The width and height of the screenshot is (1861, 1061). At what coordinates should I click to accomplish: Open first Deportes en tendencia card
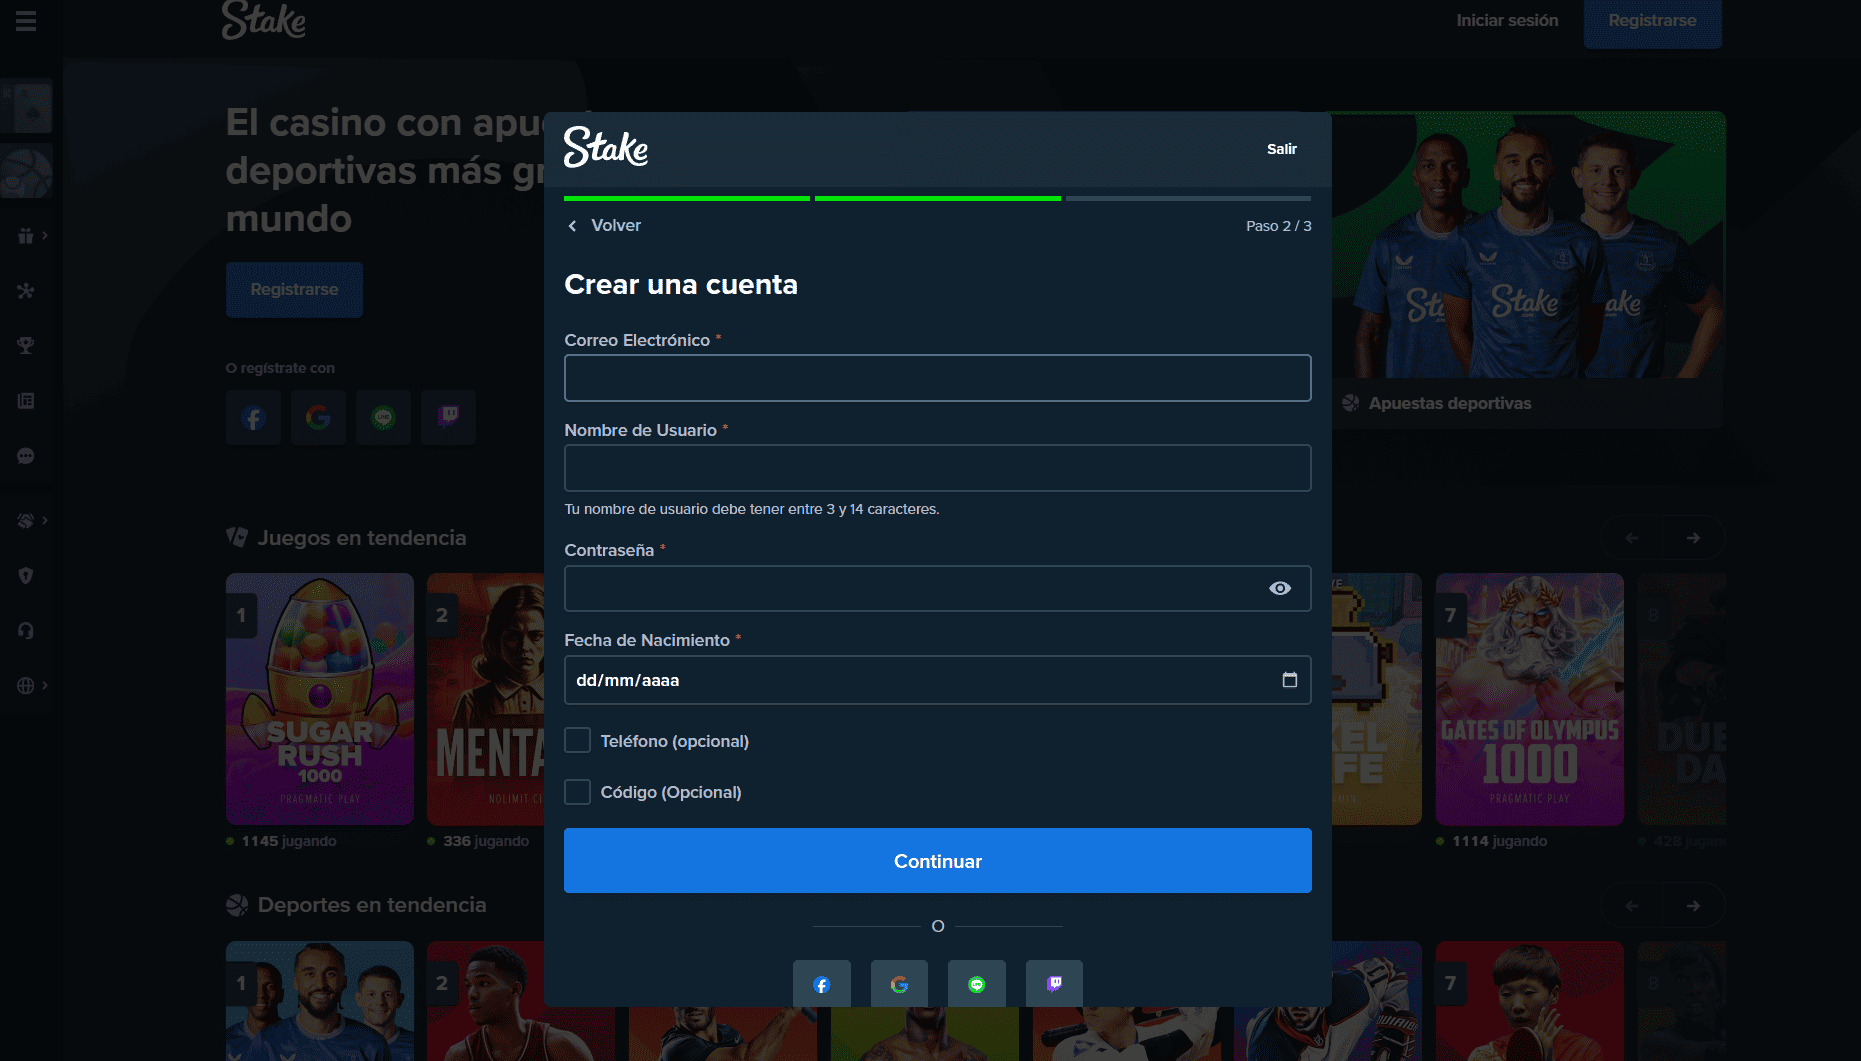[x=320, y=1000]
